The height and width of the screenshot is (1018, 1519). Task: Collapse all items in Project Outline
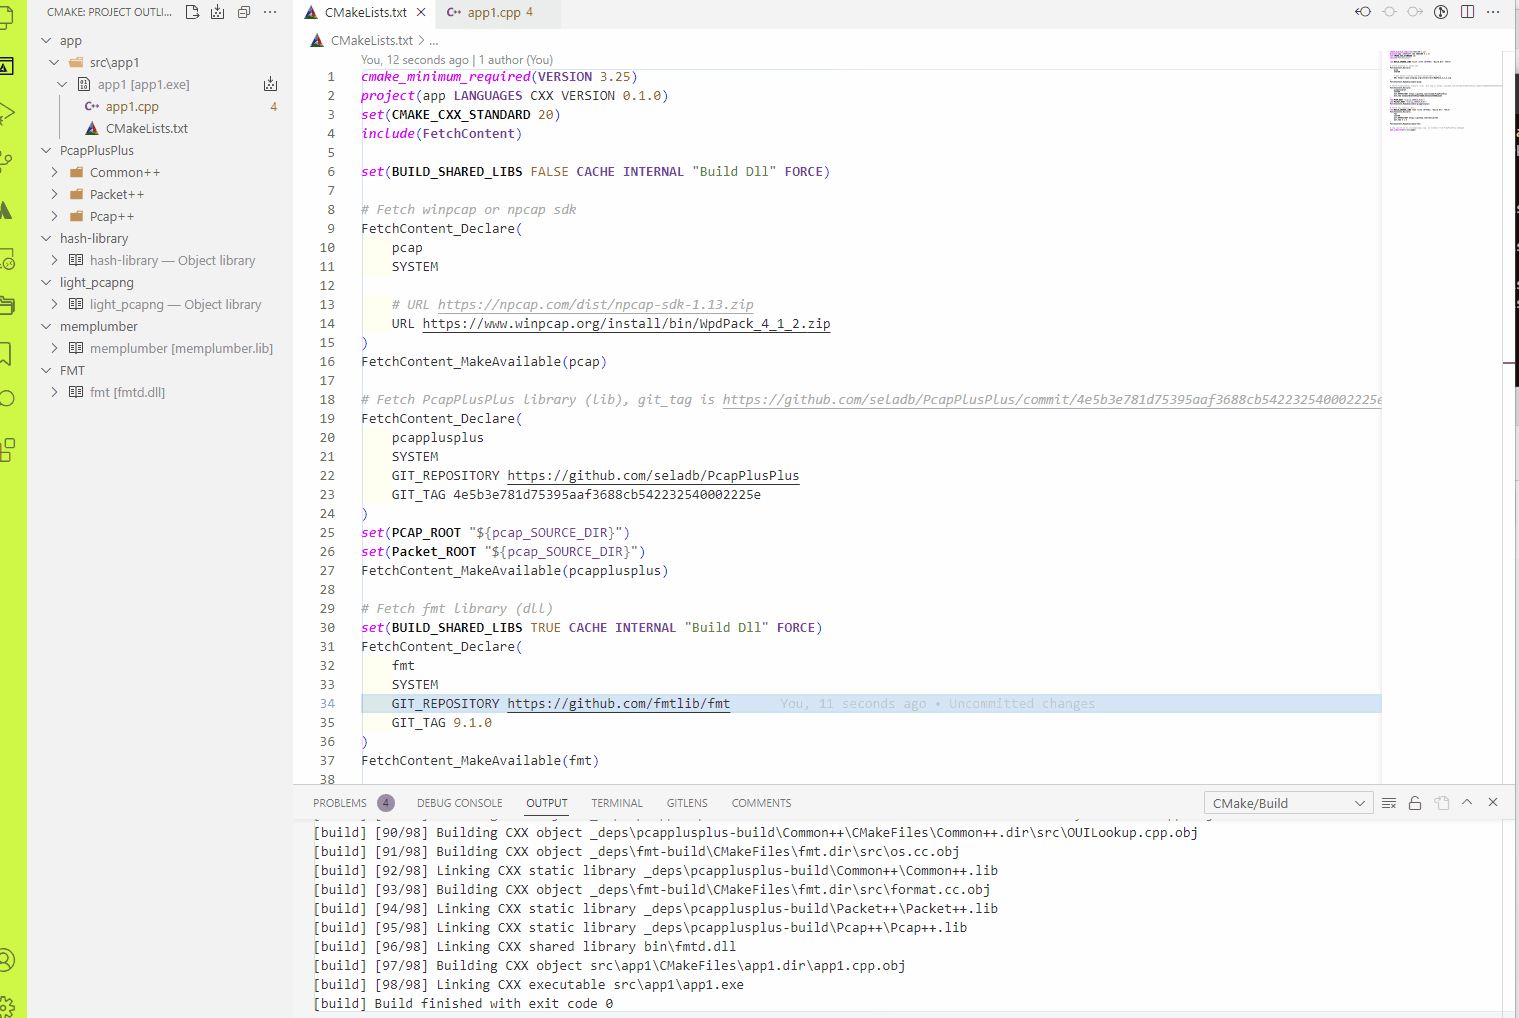244,12
